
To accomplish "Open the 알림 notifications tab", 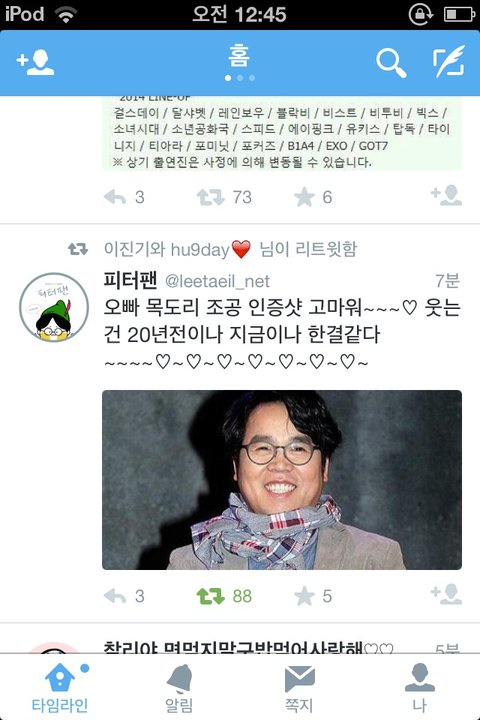I will [180, 687].
